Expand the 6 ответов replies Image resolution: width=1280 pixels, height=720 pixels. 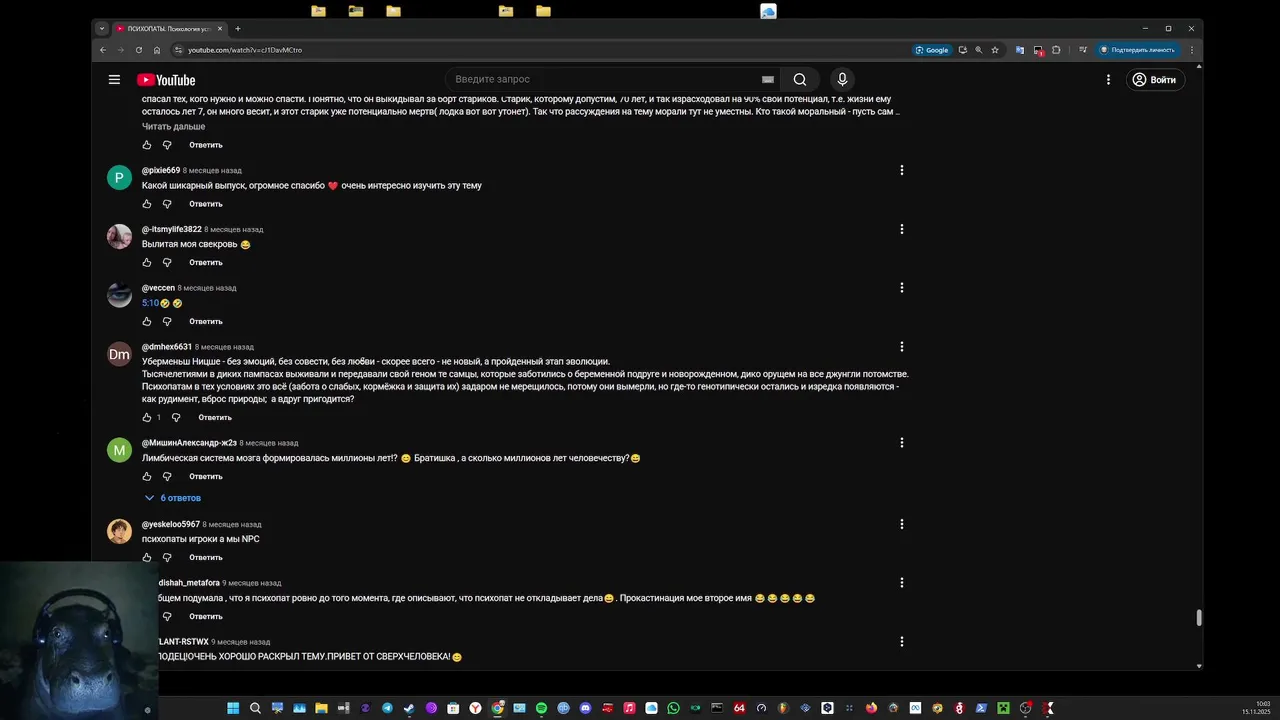tap(173, 498)
